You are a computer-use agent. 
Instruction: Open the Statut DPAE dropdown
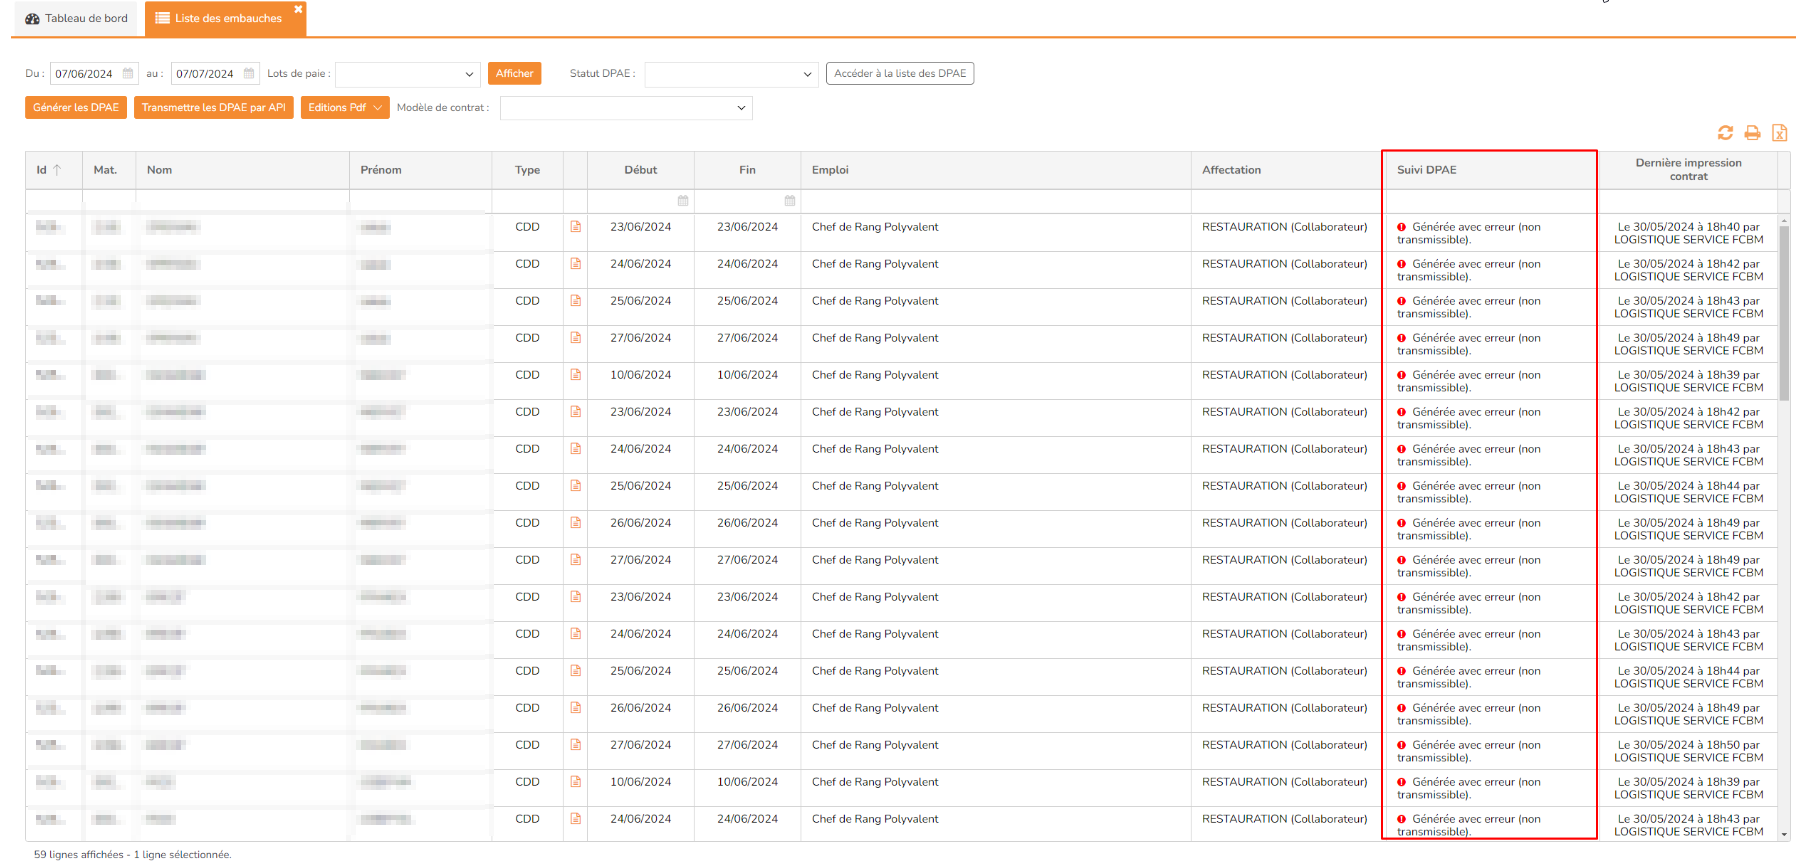808,74
